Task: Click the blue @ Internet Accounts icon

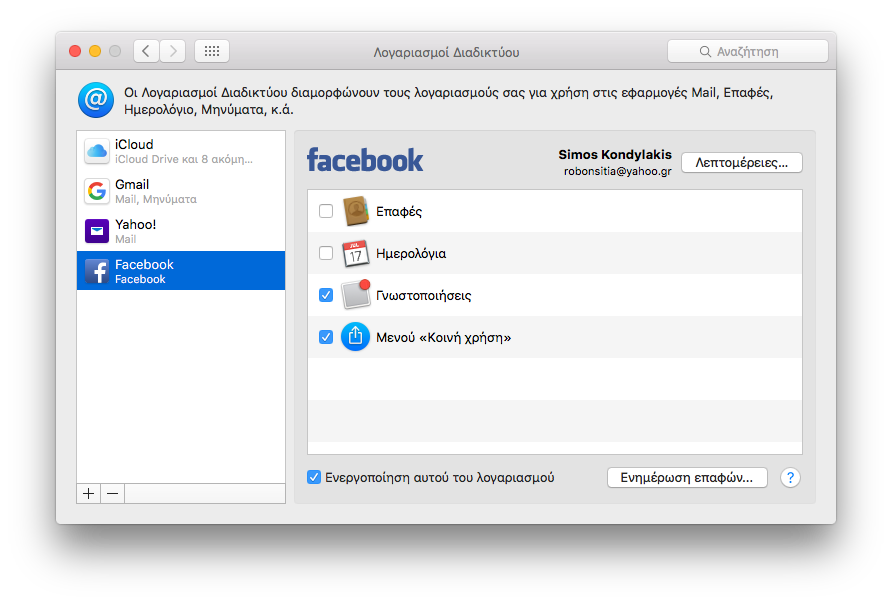Action: pos(96,100)
